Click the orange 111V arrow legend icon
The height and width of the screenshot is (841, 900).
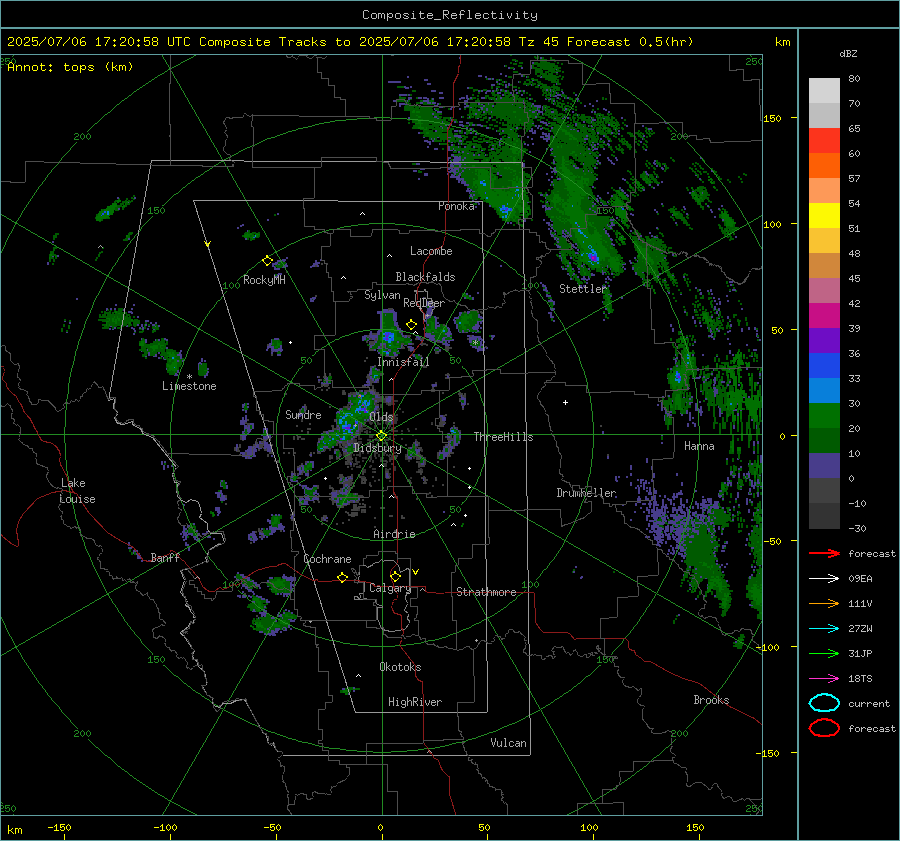click(x=824, y=603)
